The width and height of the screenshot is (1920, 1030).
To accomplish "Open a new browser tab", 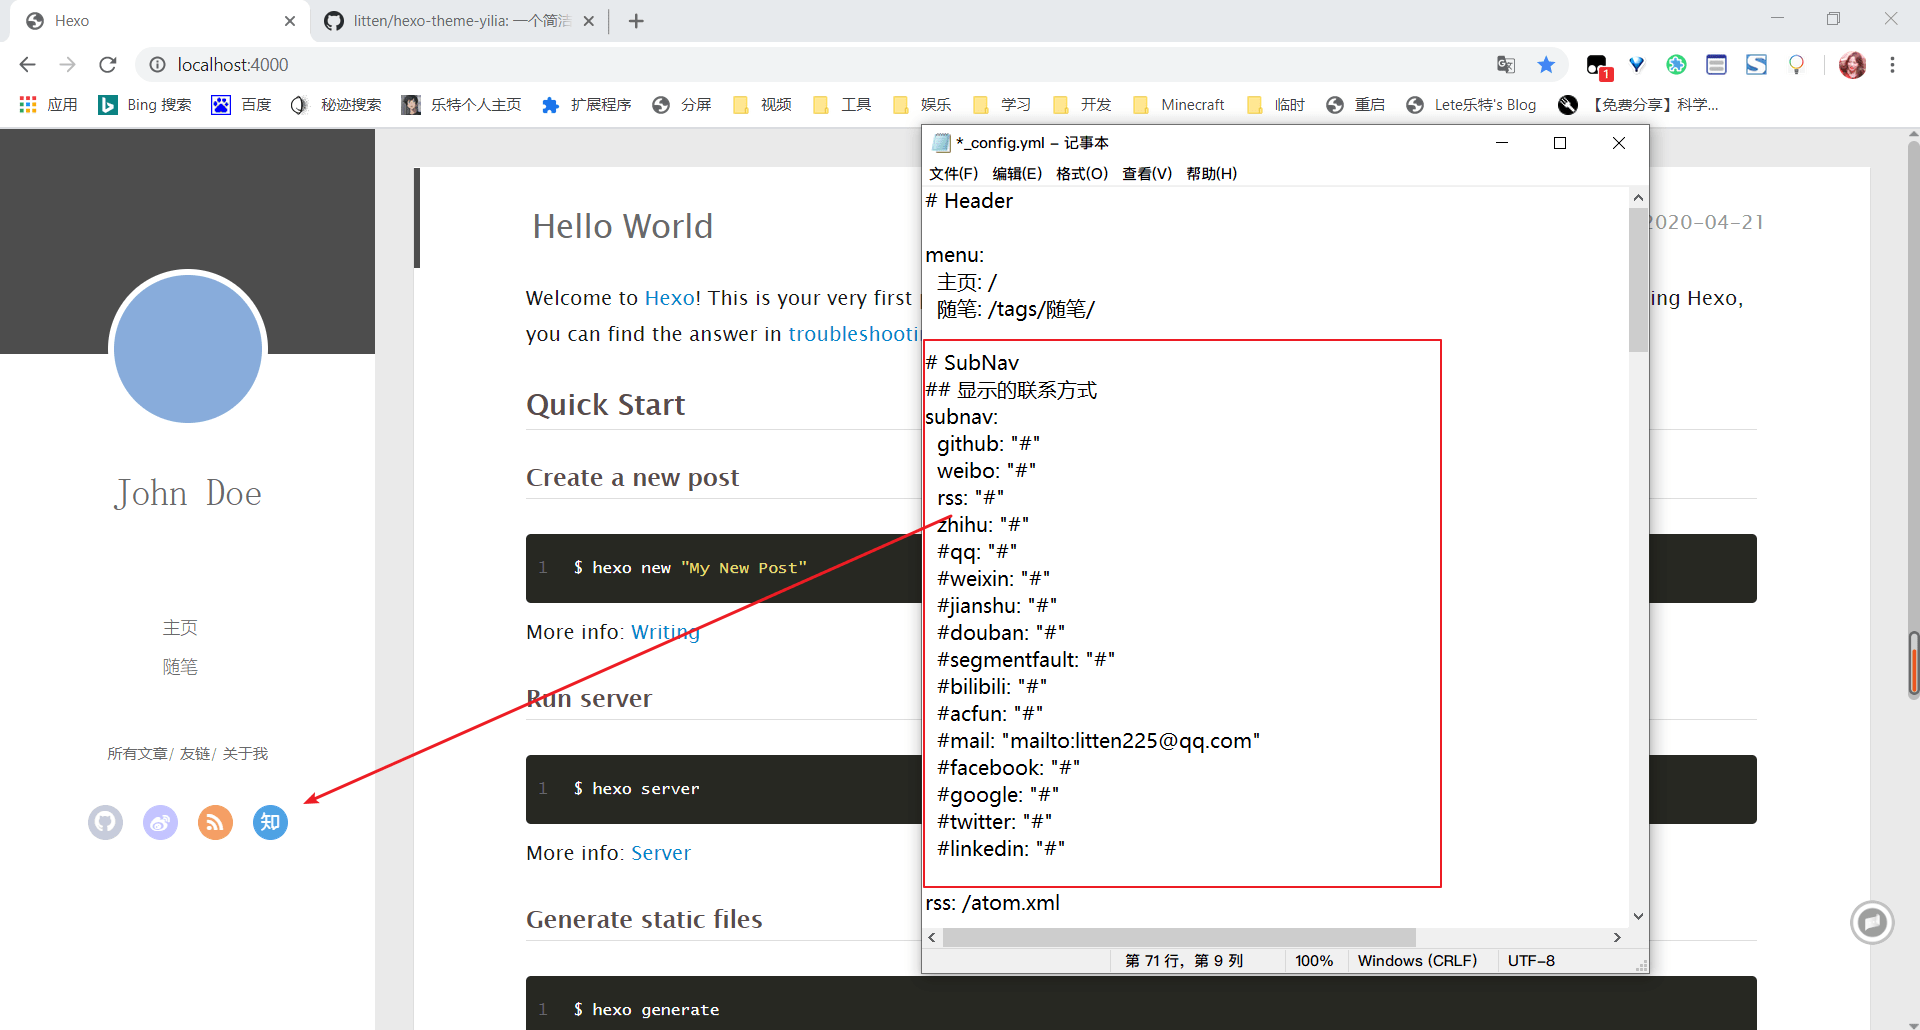I will pyautogui.click(x=636, y=21).
